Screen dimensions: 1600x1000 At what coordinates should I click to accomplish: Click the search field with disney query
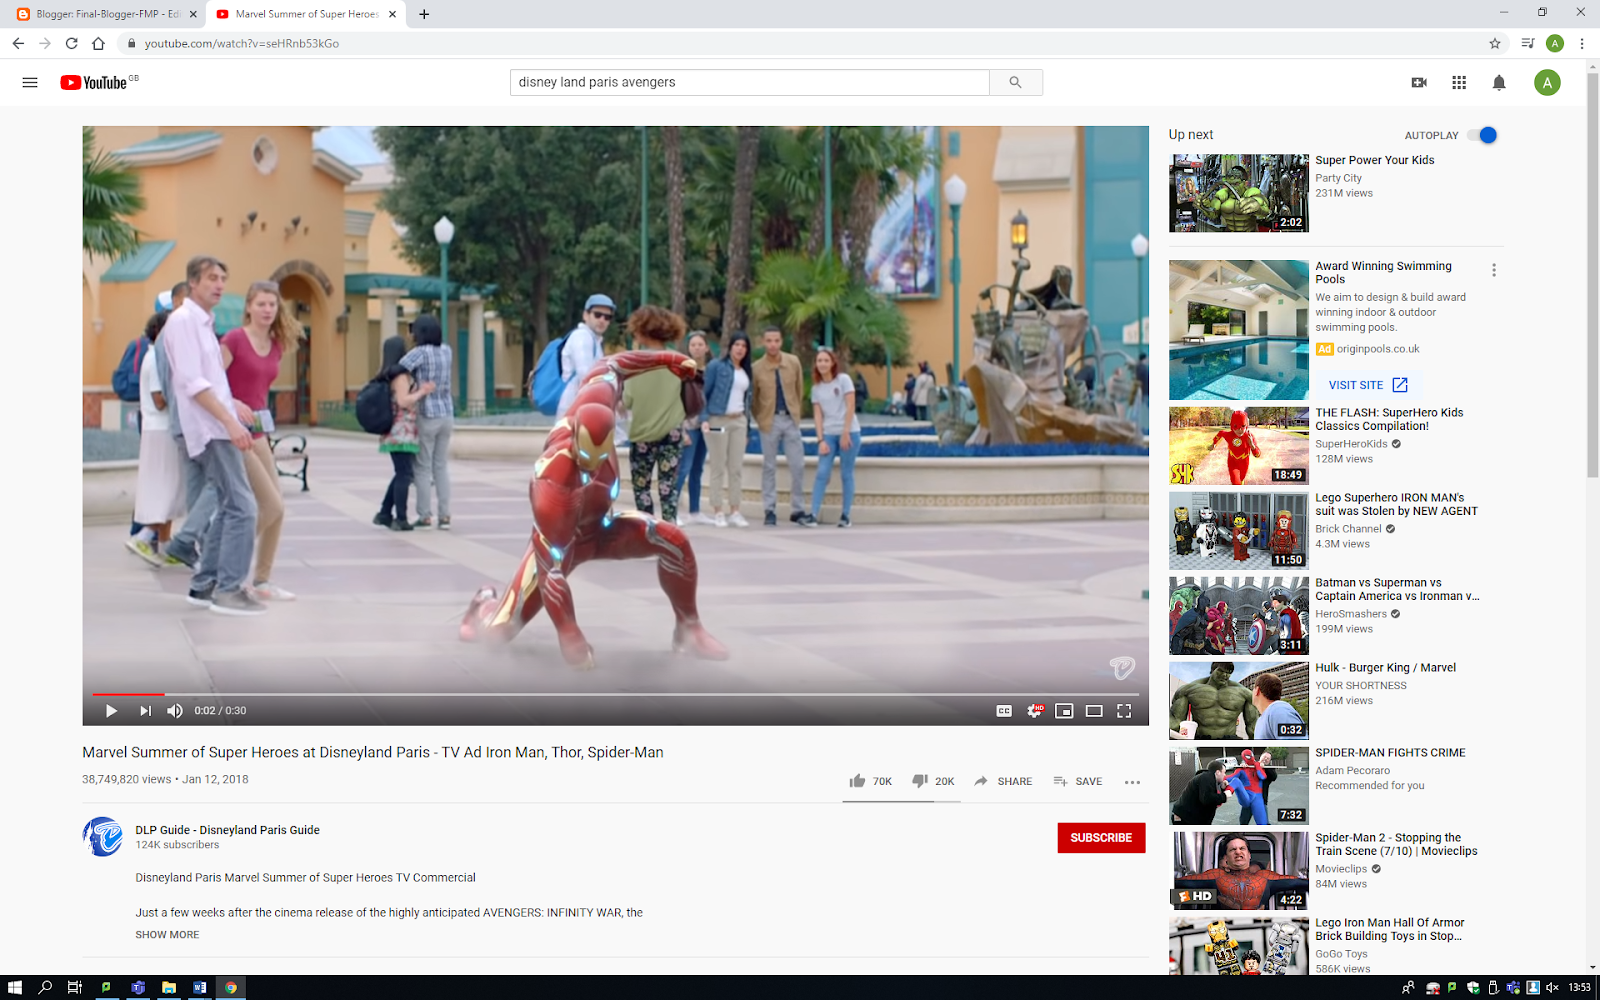click(x=749, y=82)
